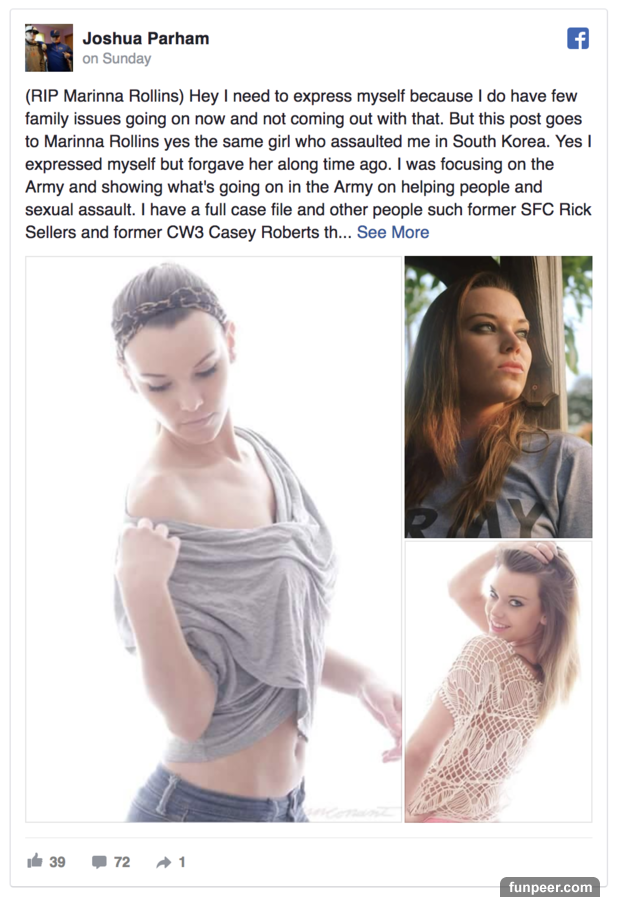
Task: Open the photo with the lace crochet top
Action: [498, 682]
